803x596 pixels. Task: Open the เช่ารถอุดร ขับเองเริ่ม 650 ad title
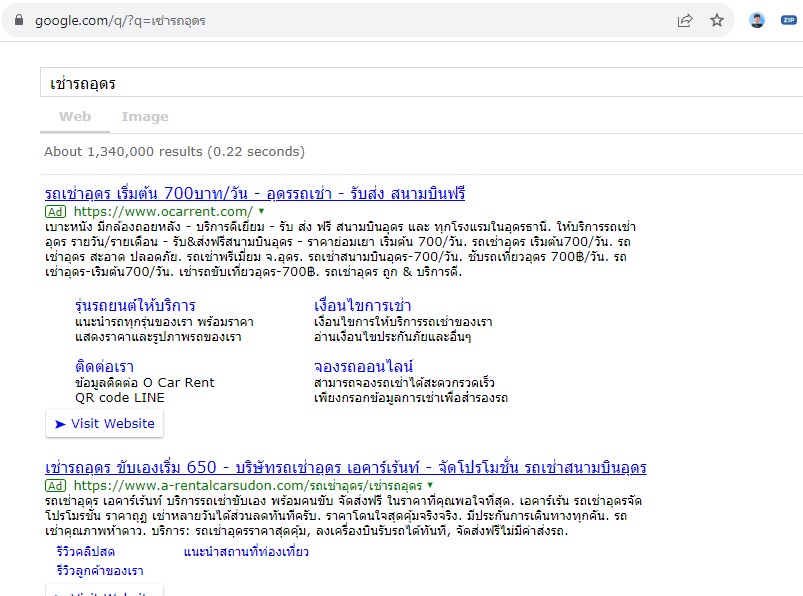click(x=346, y=467)
